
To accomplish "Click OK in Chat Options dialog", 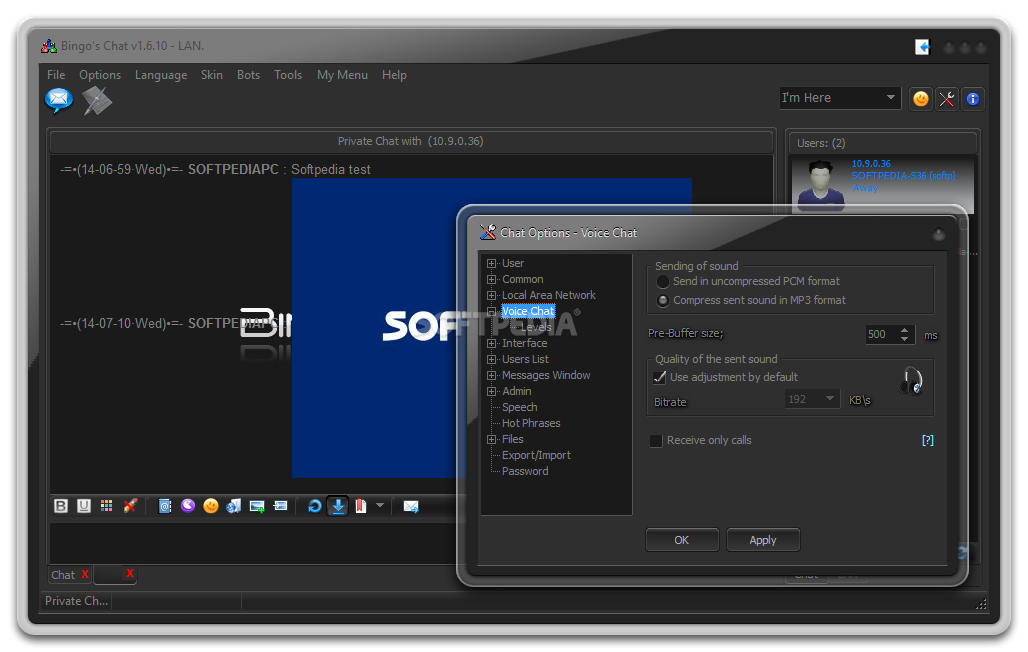I will (682, 540).
